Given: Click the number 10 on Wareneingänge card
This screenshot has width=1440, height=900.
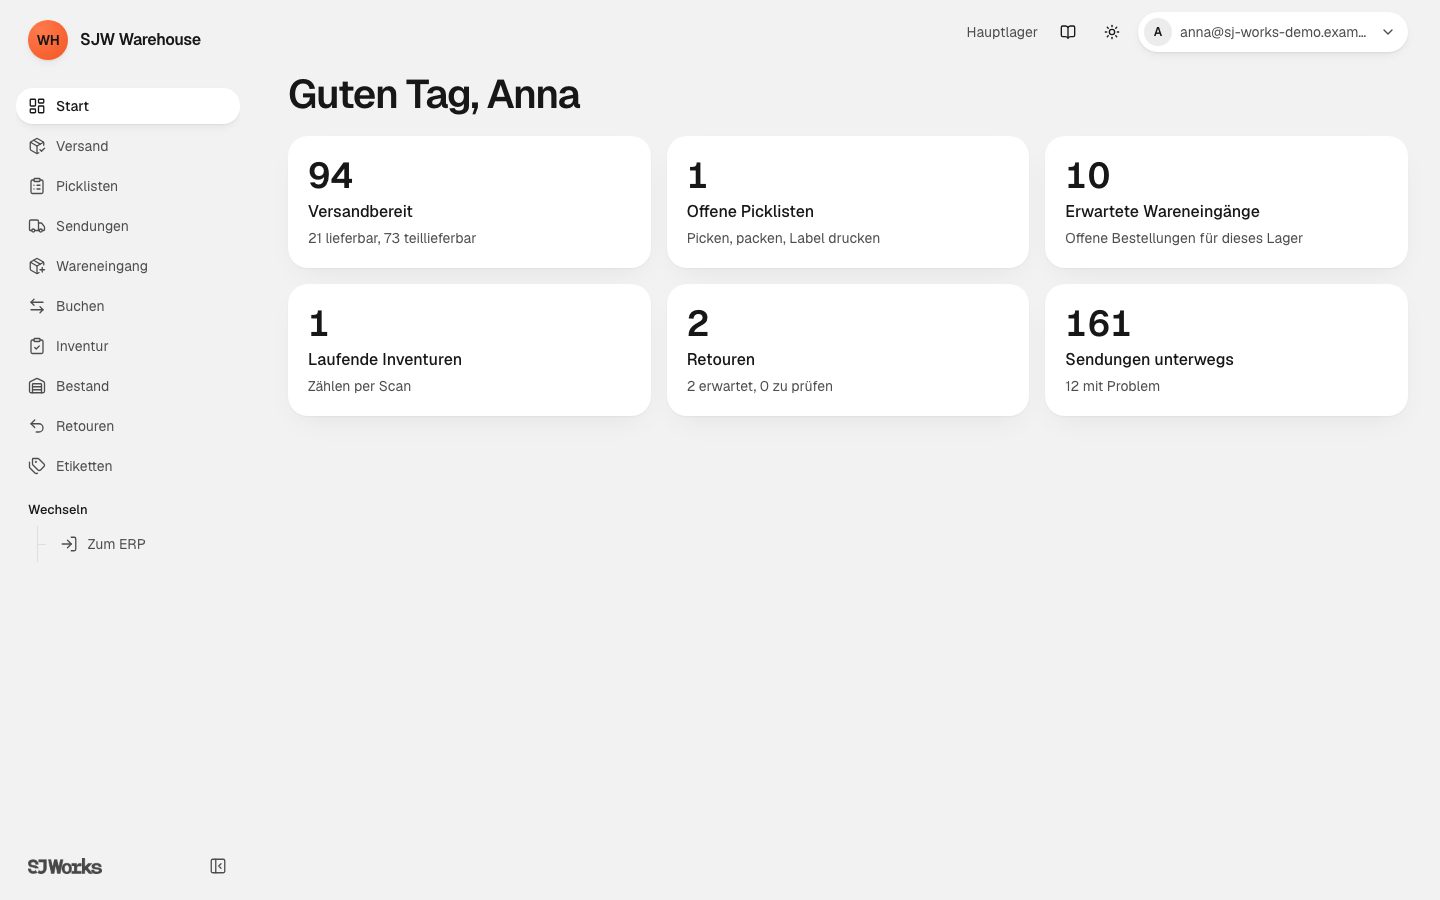Looking at the screenshot, I should coord(1088,175).
